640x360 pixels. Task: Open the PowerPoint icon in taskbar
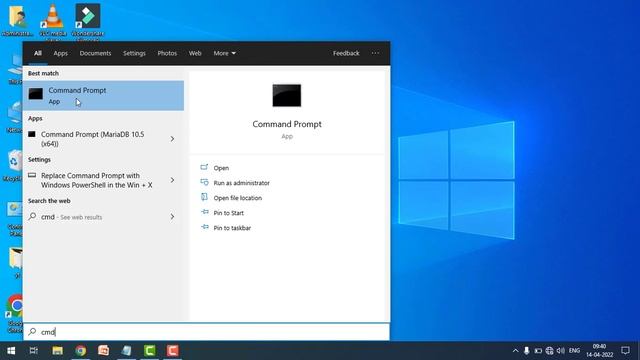click(104, 351)
